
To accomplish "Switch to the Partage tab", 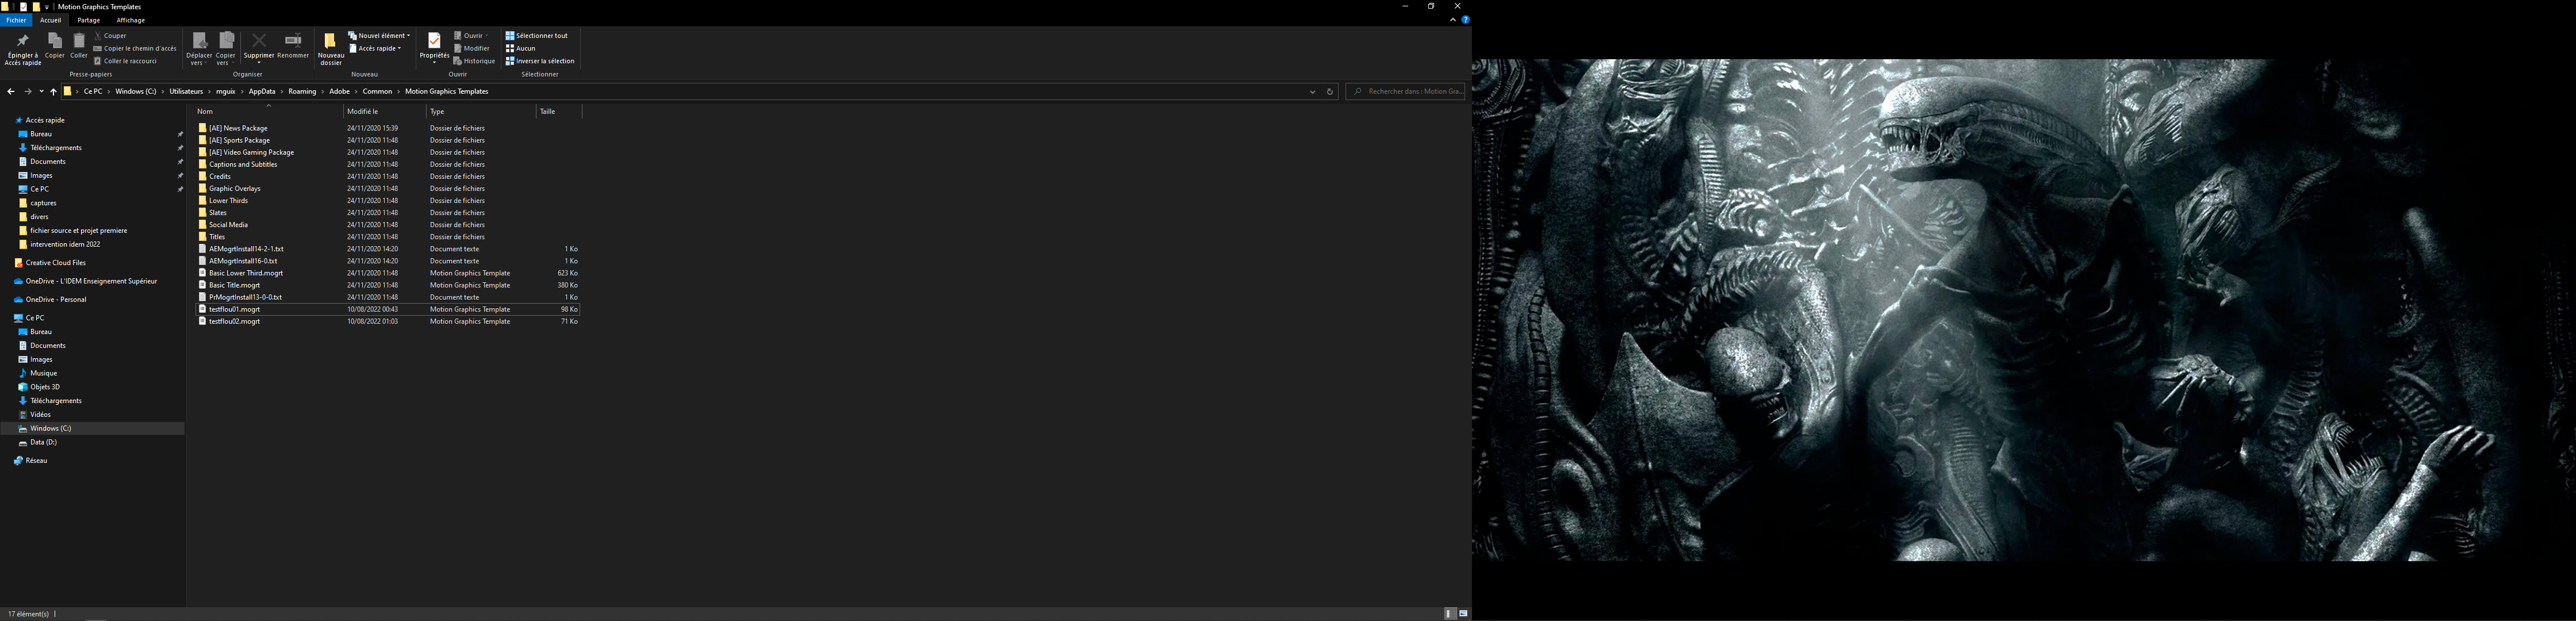I will tap(89, 20).
